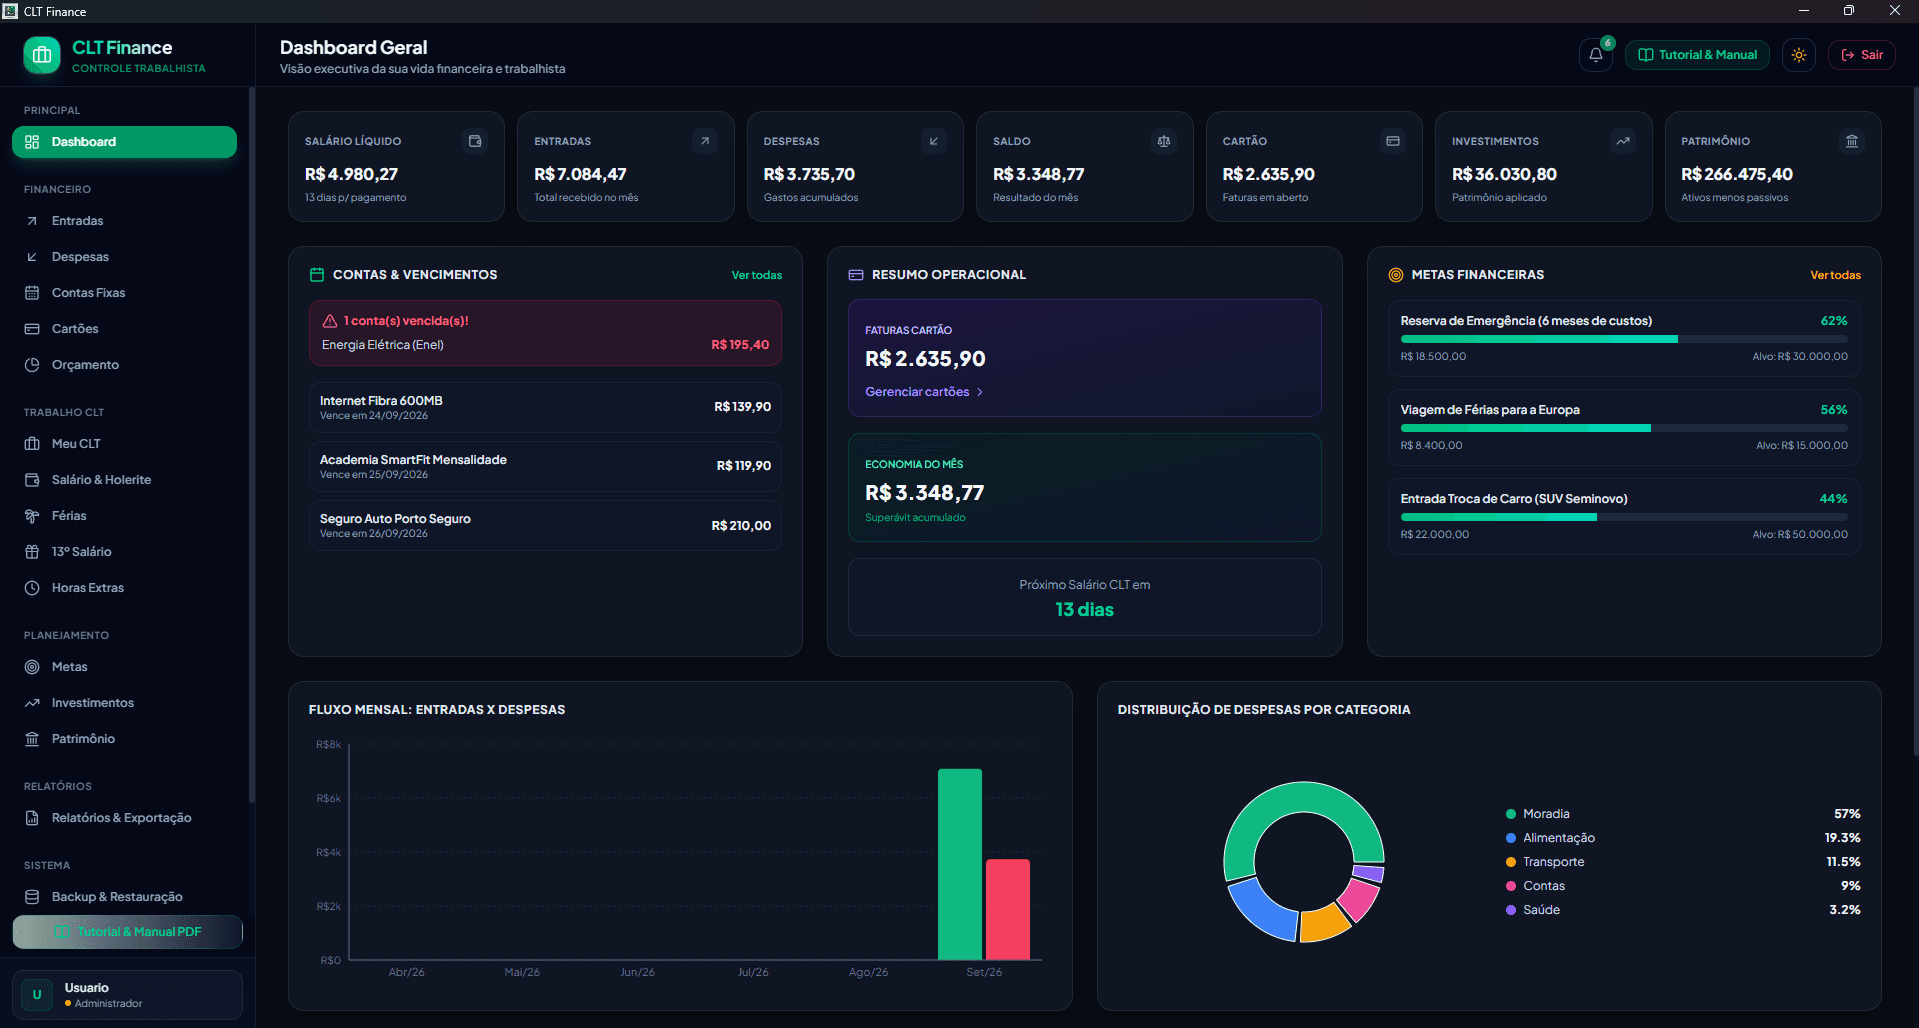1919x1028 pixels.
Task: Open Cartões section in sidebar
Action: pos(124,329)
